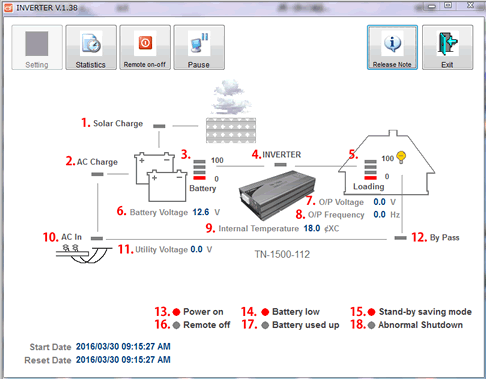
Task: Click the Battery Voltage 12.6 reading
Action: point(201,212)
